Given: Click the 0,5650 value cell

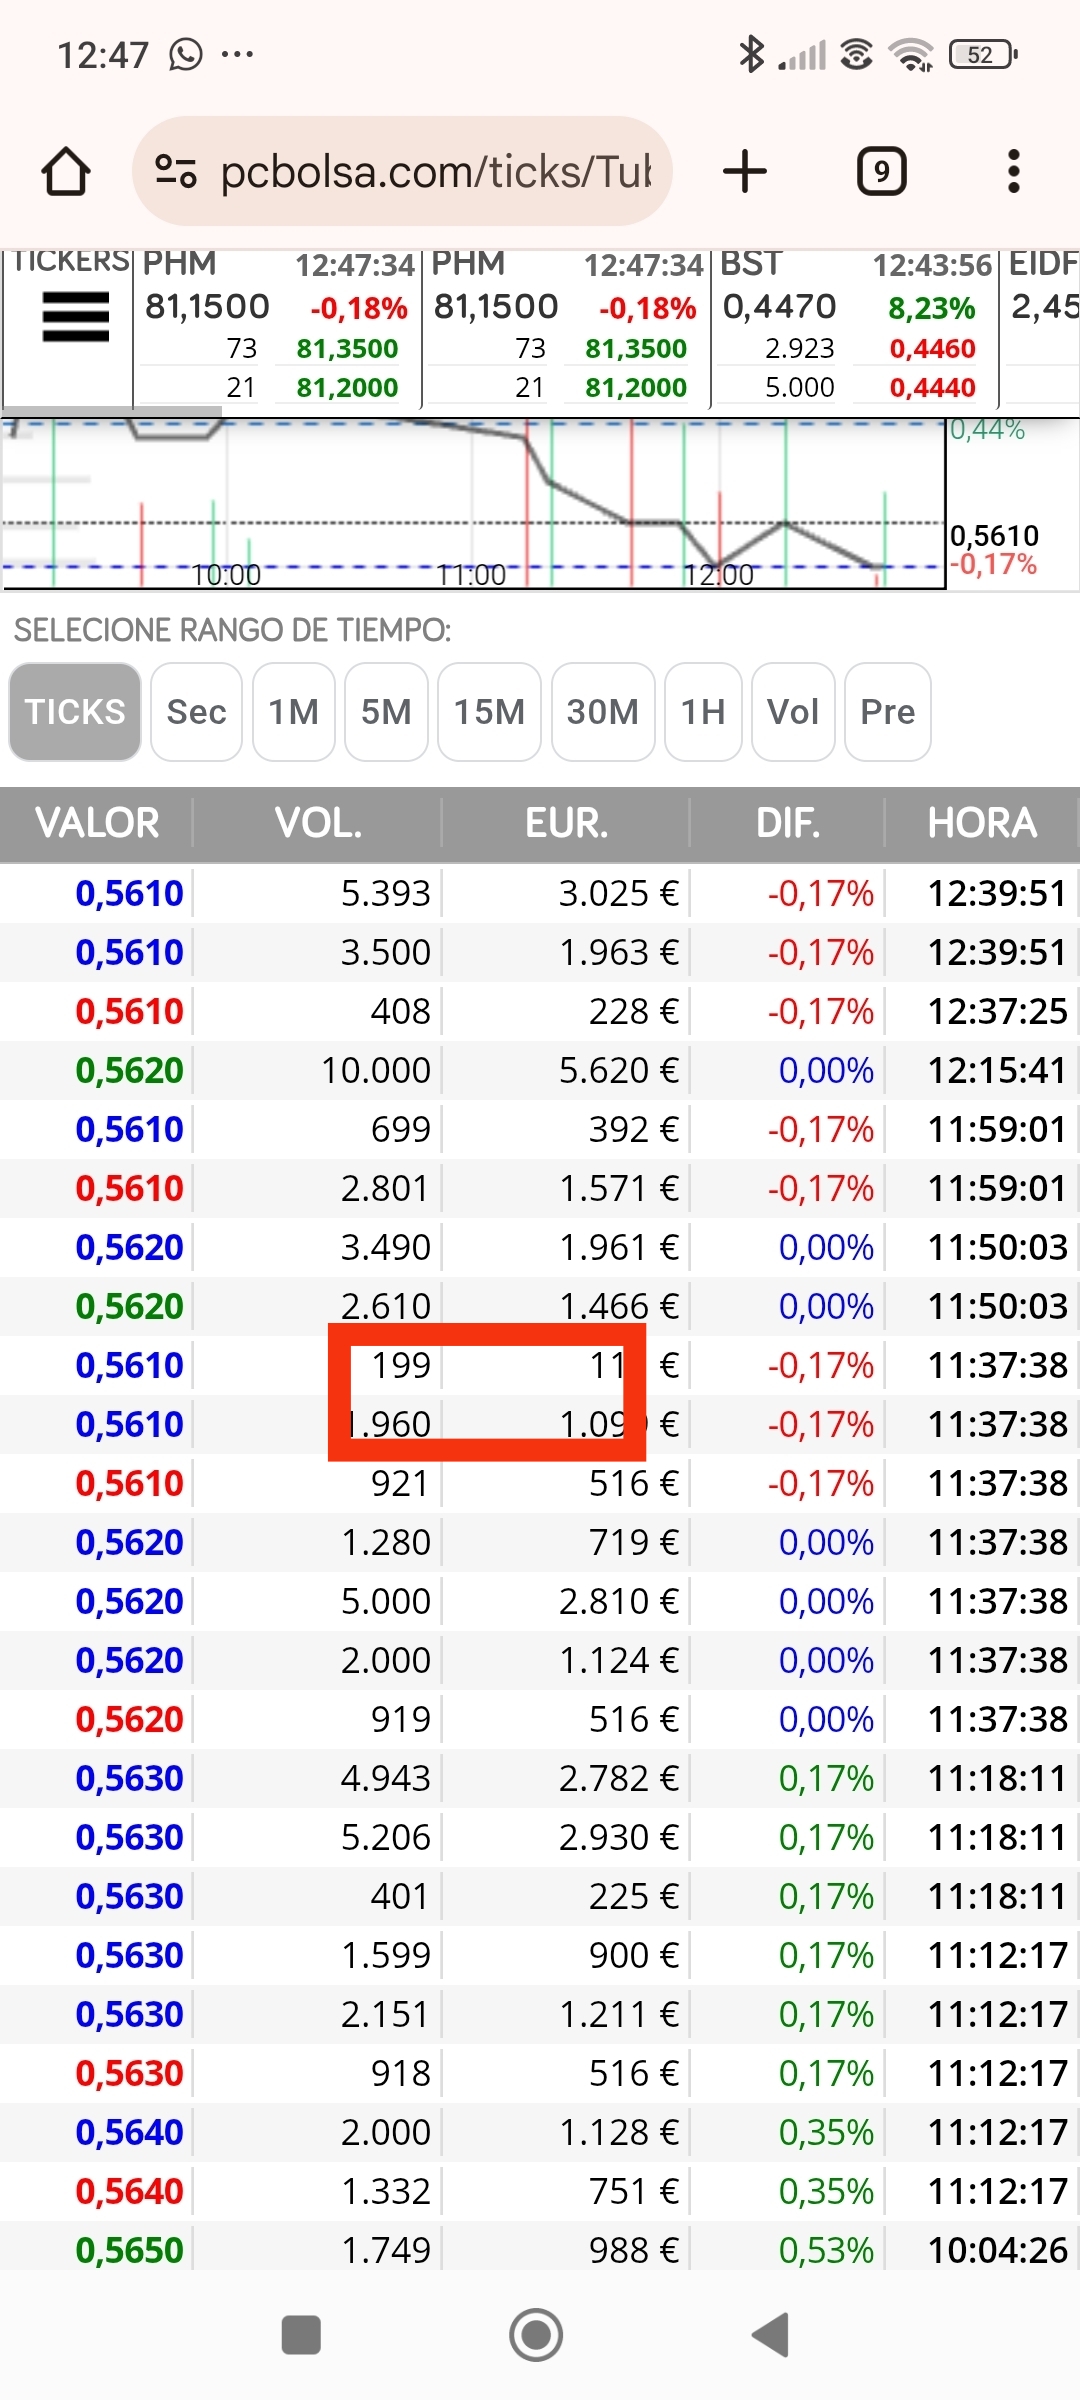Looking at the screenshot, I should click(x=130, y=2250).
